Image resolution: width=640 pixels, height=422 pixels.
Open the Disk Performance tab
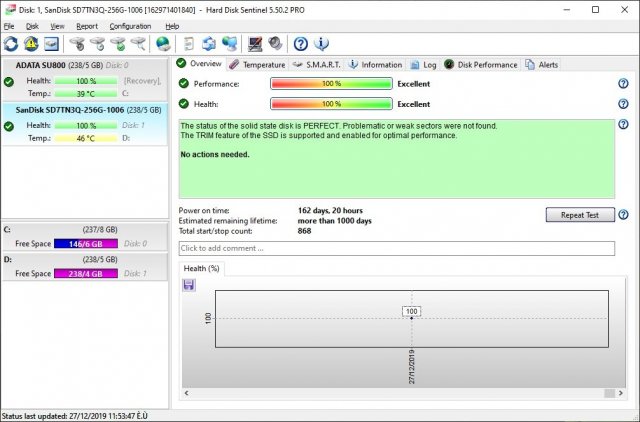pyautogui.click(x=486, y=64)
